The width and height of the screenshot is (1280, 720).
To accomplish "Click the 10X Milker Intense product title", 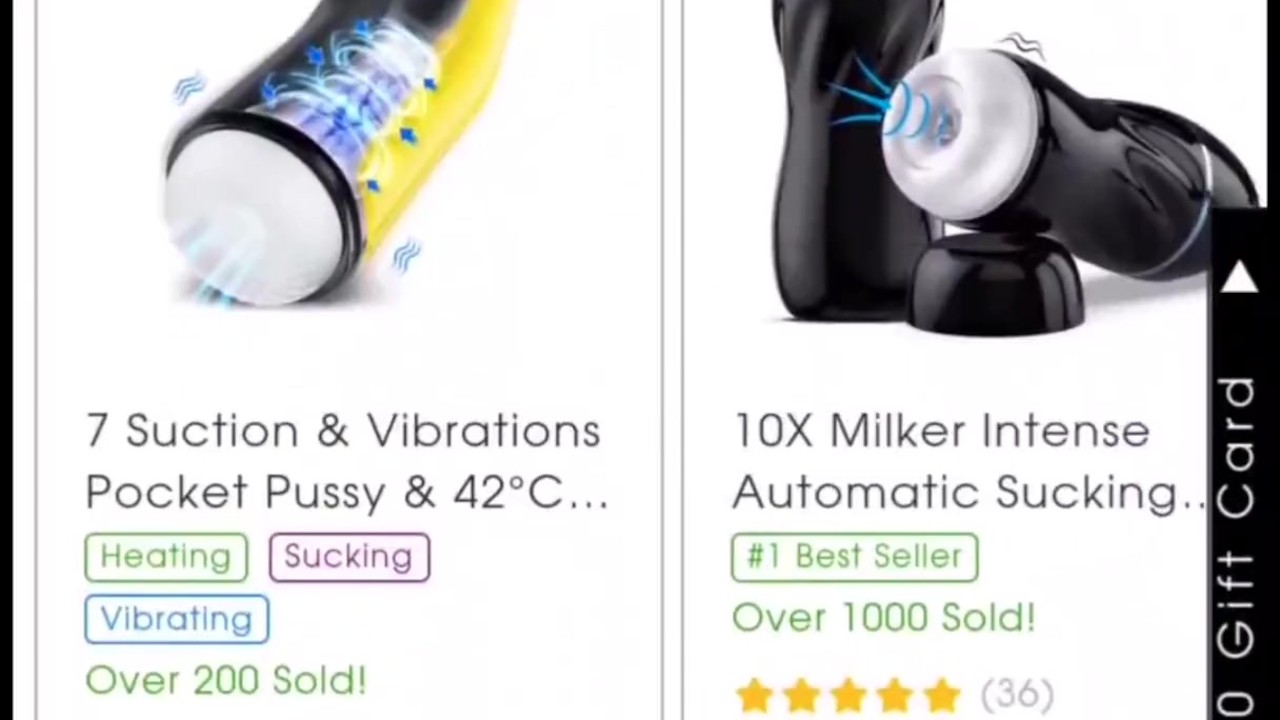I will tap(970, 461).
